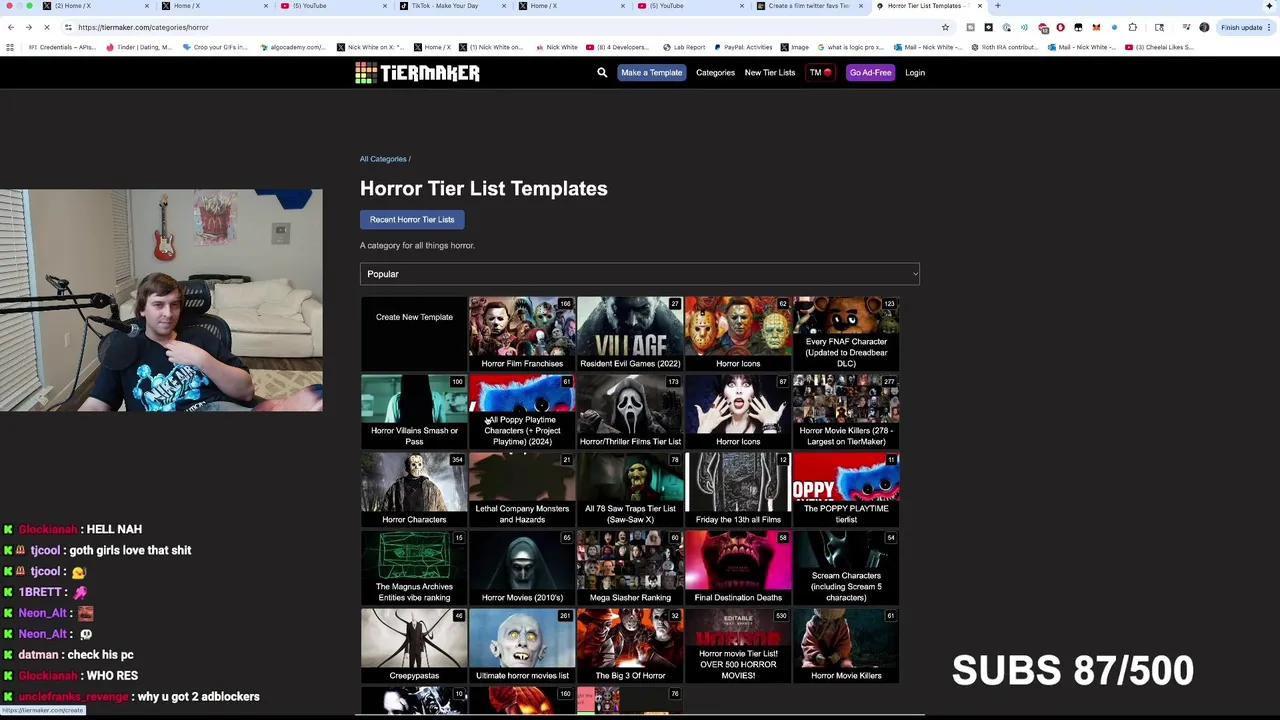Open what is logic pro x bookmark
The image size is (1280, 720).
tap(849, 47)
